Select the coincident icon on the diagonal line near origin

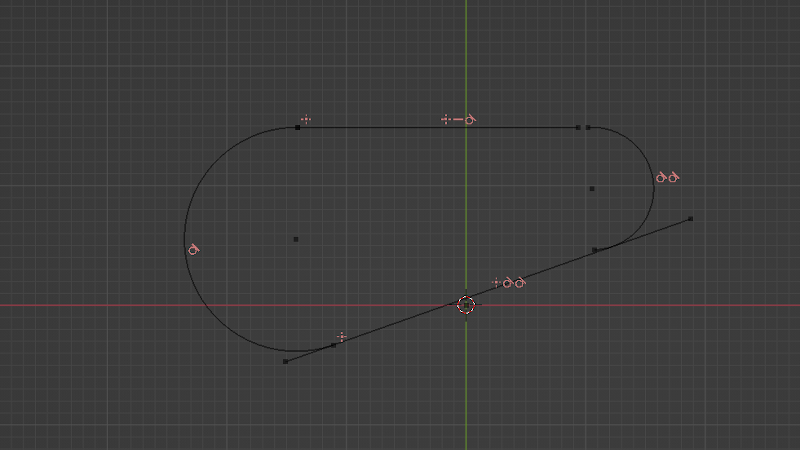496,283
